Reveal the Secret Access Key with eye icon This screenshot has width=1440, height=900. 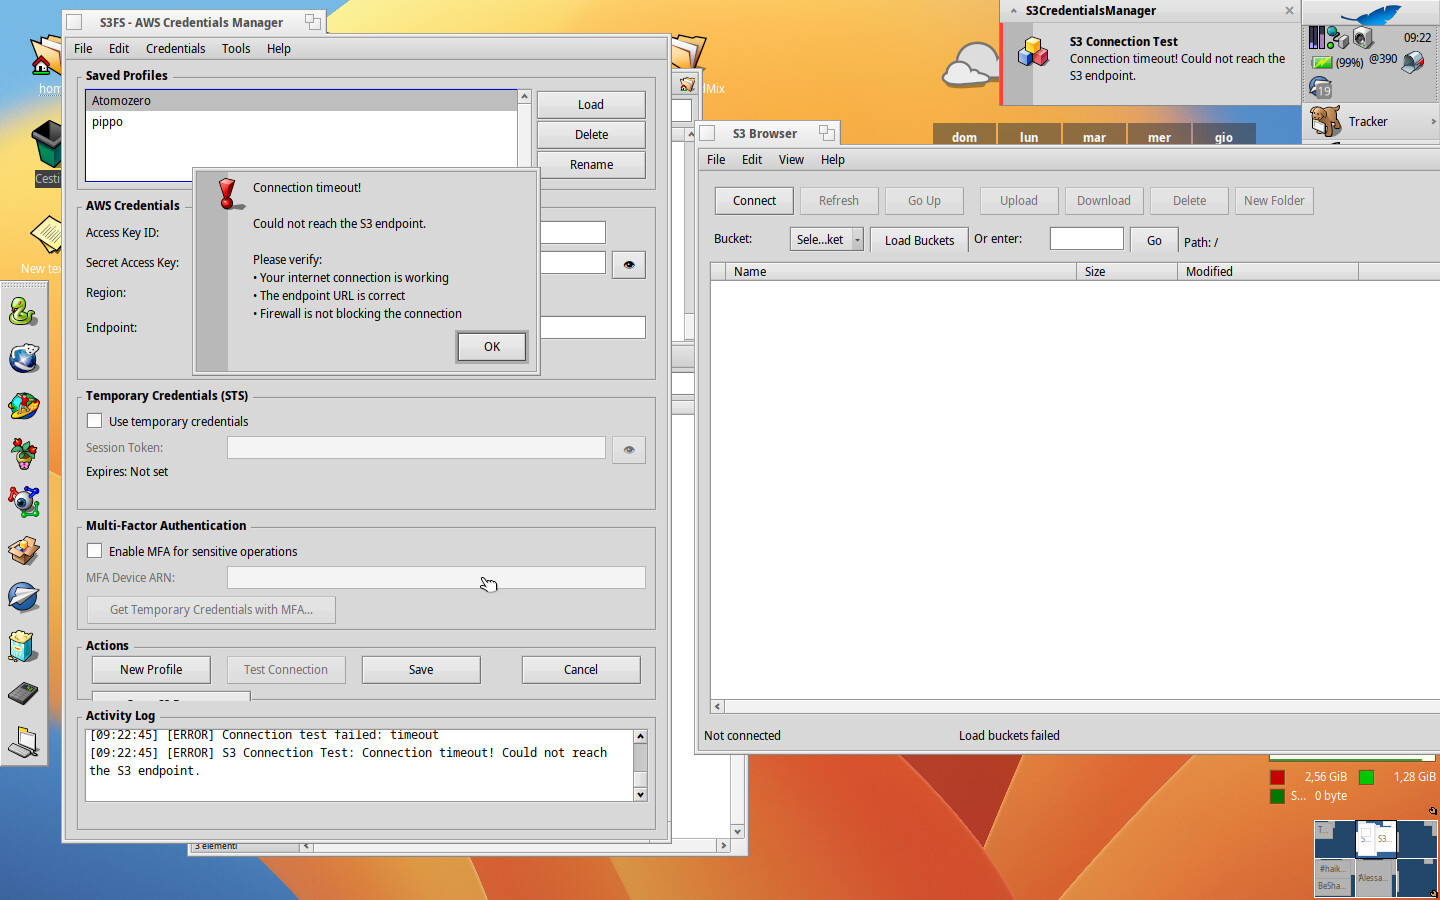(628, 265)
